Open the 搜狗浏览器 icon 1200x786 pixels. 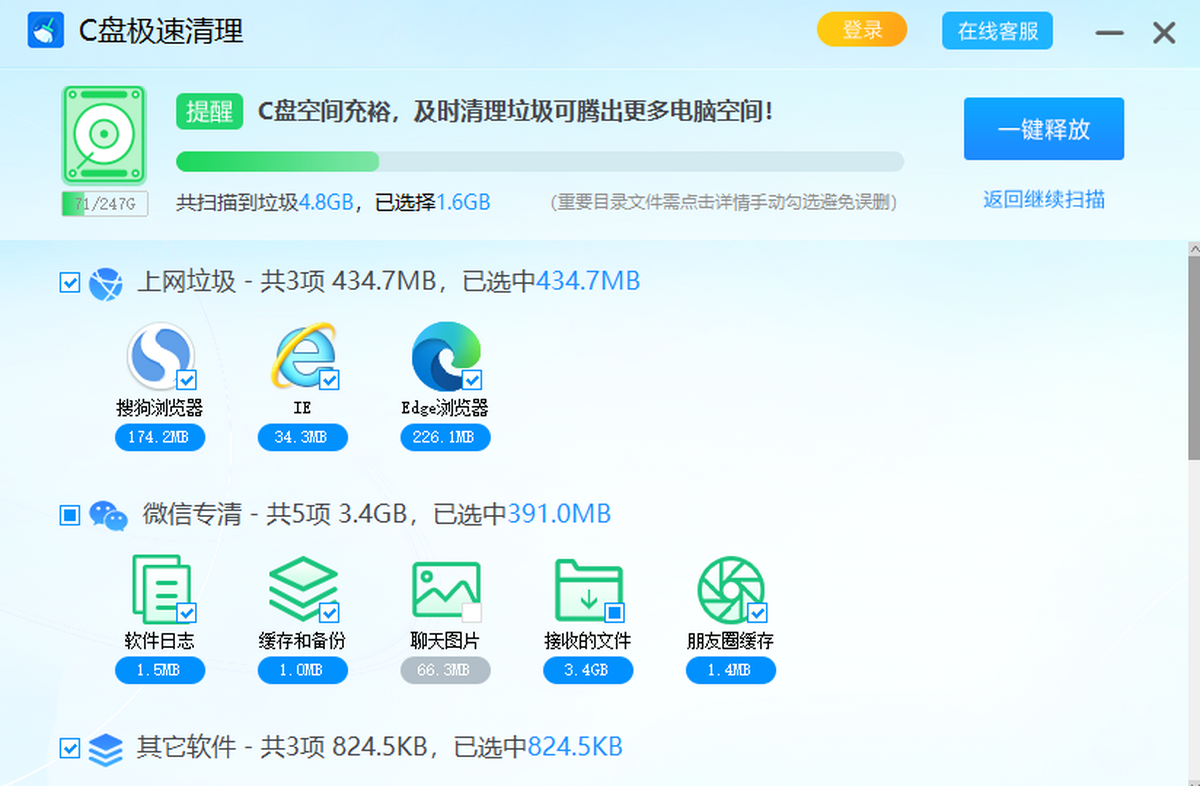click(x=160, y=356)
